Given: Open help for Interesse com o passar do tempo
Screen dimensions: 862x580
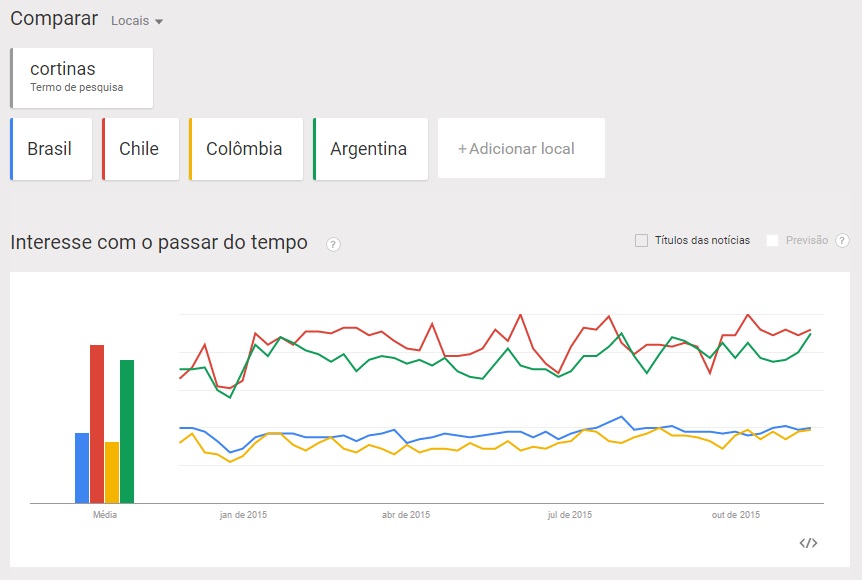Looking at the screenshot, I should pyautogui.click(x=333, y=243).
